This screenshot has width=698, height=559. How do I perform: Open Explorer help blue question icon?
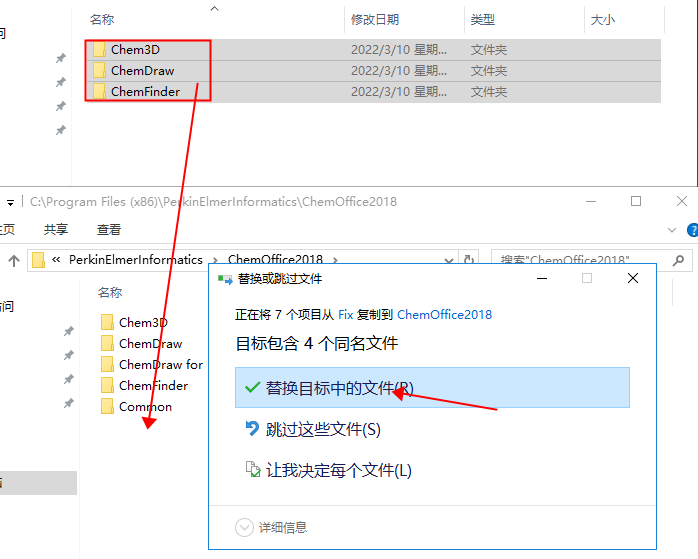(693, 230)
